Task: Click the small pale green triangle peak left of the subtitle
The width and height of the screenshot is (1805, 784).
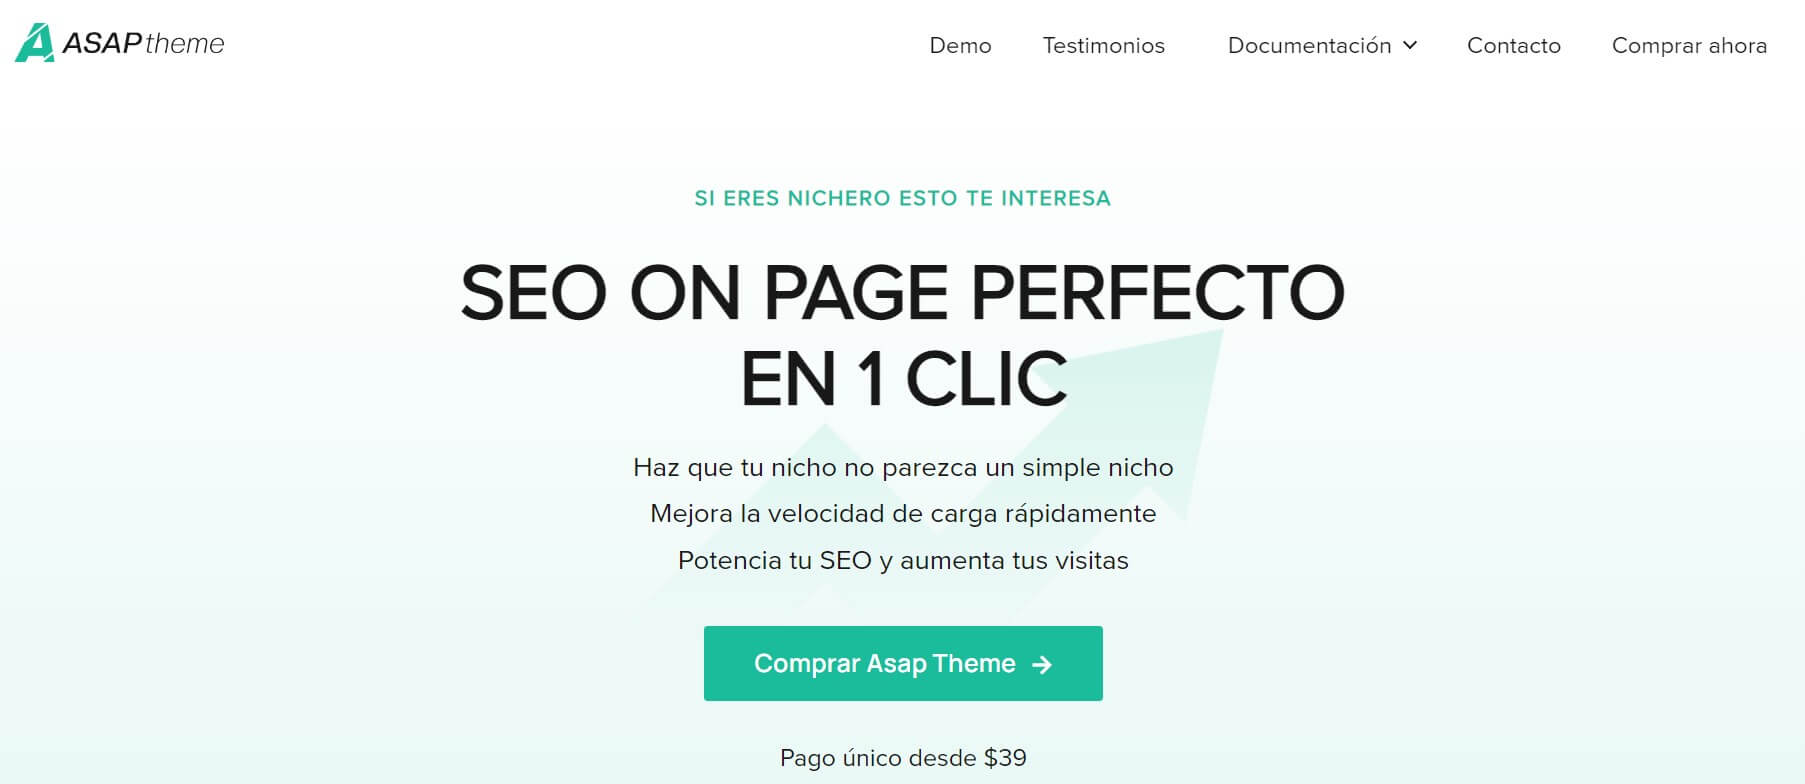Action: 825,440
